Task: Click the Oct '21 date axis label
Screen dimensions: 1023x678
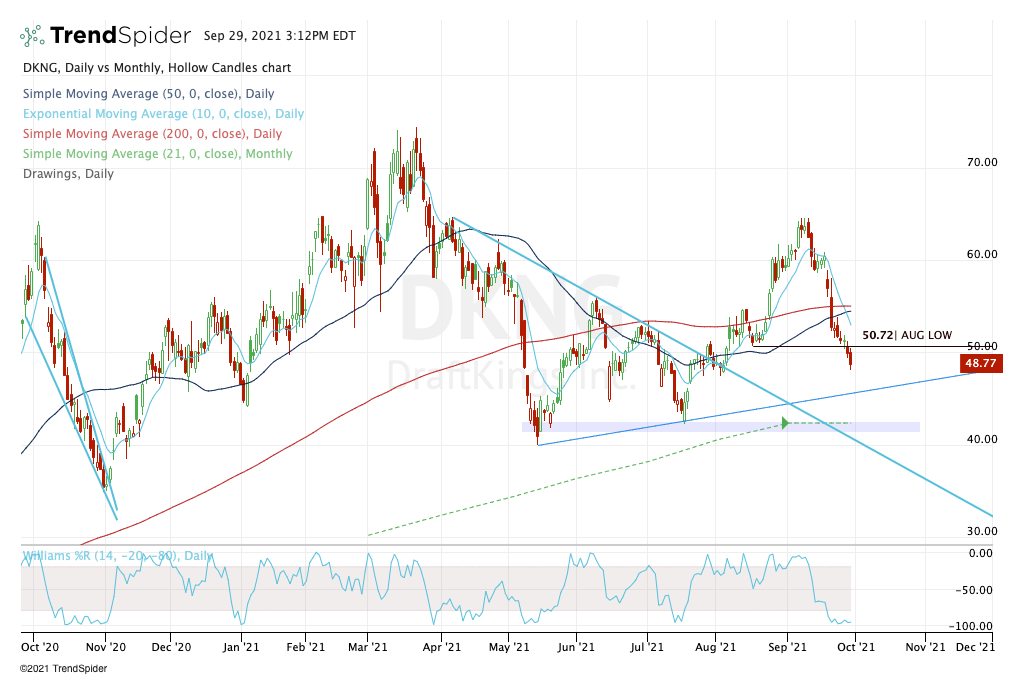Action: [x=856, y=647]
